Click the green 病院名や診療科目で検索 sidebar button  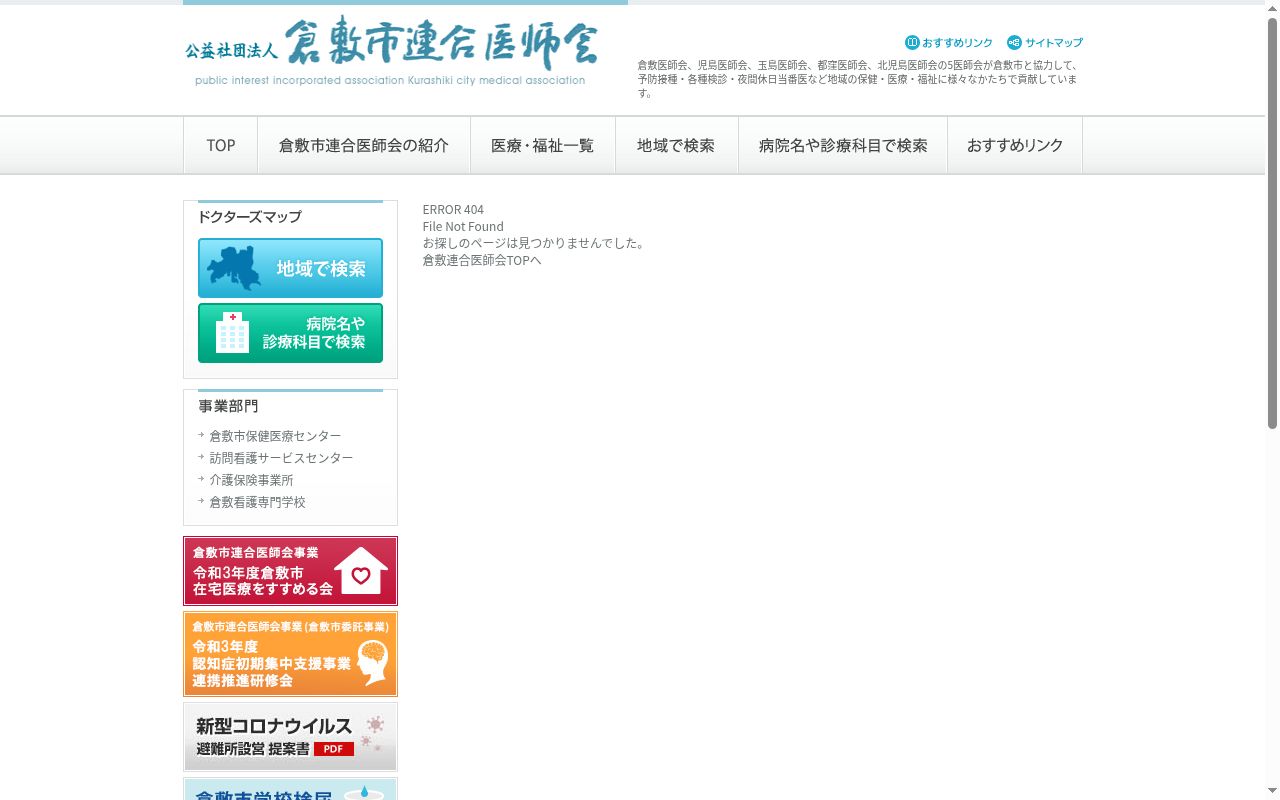coord(290,333)
